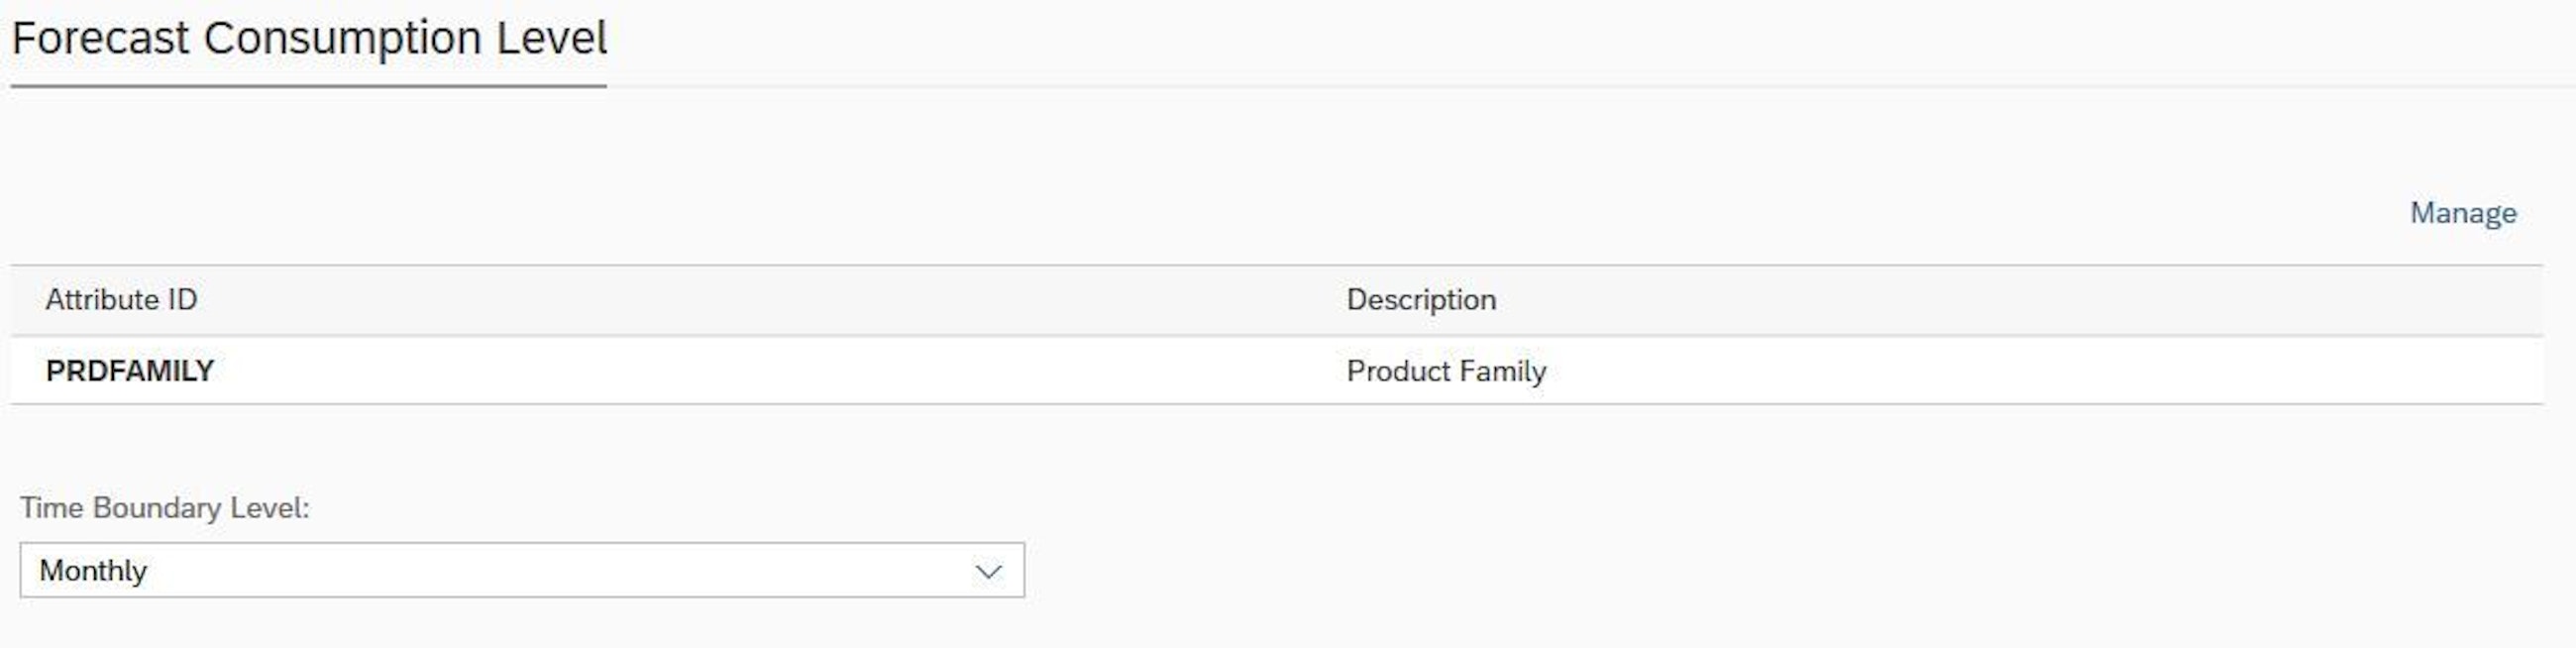Viewport: 2576px width, 648px height.
Task: Select the Forecast Consumption Level tab
Action: click(308, 40)
